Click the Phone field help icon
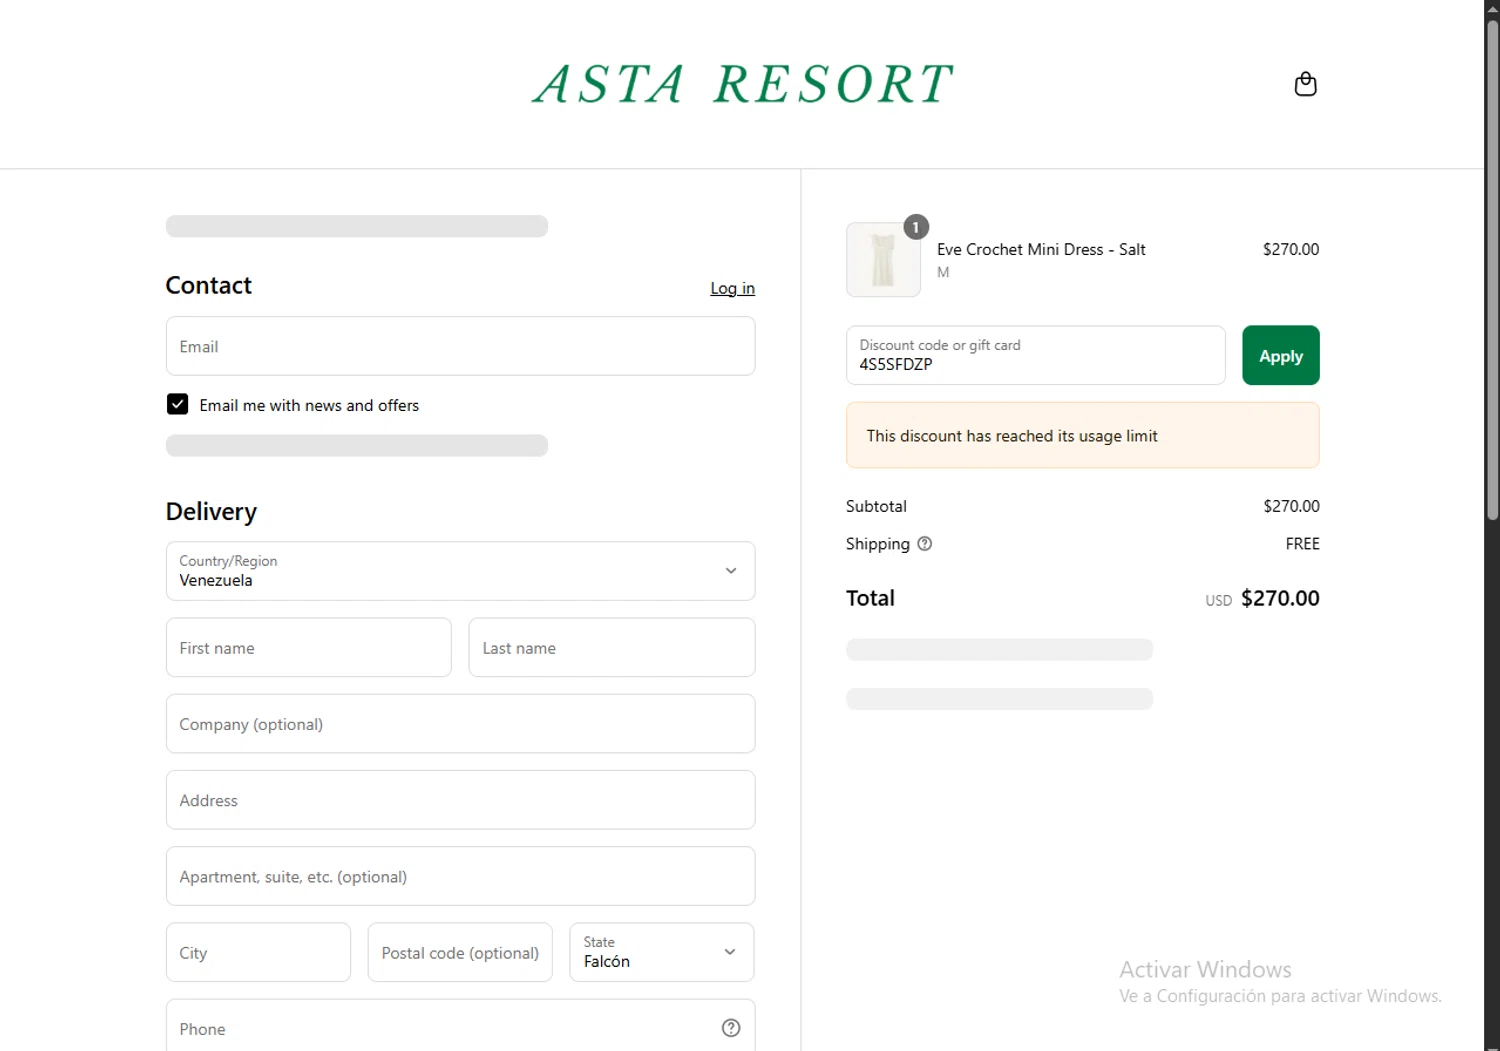The width and height of the screenshot is (1500, 1051). tap(731, 1028)
